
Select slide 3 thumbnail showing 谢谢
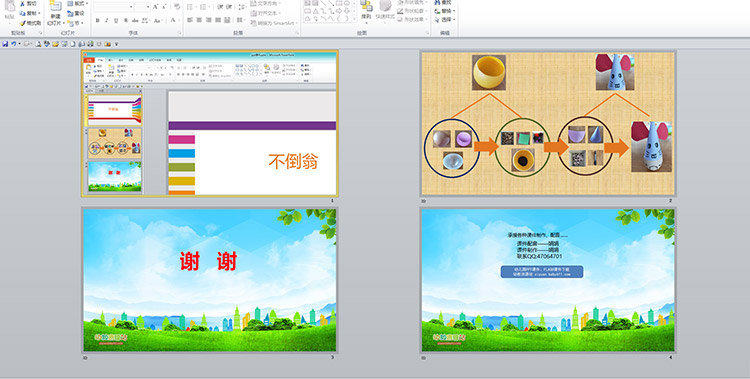[x=210, y=280]
